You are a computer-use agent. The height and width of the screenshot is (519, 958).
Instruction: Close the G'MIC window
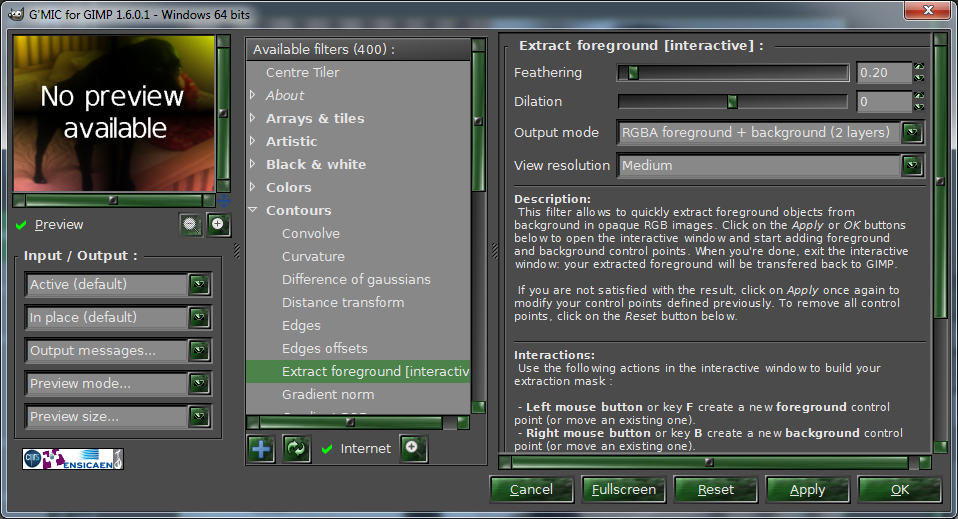(x=927, y=10)
